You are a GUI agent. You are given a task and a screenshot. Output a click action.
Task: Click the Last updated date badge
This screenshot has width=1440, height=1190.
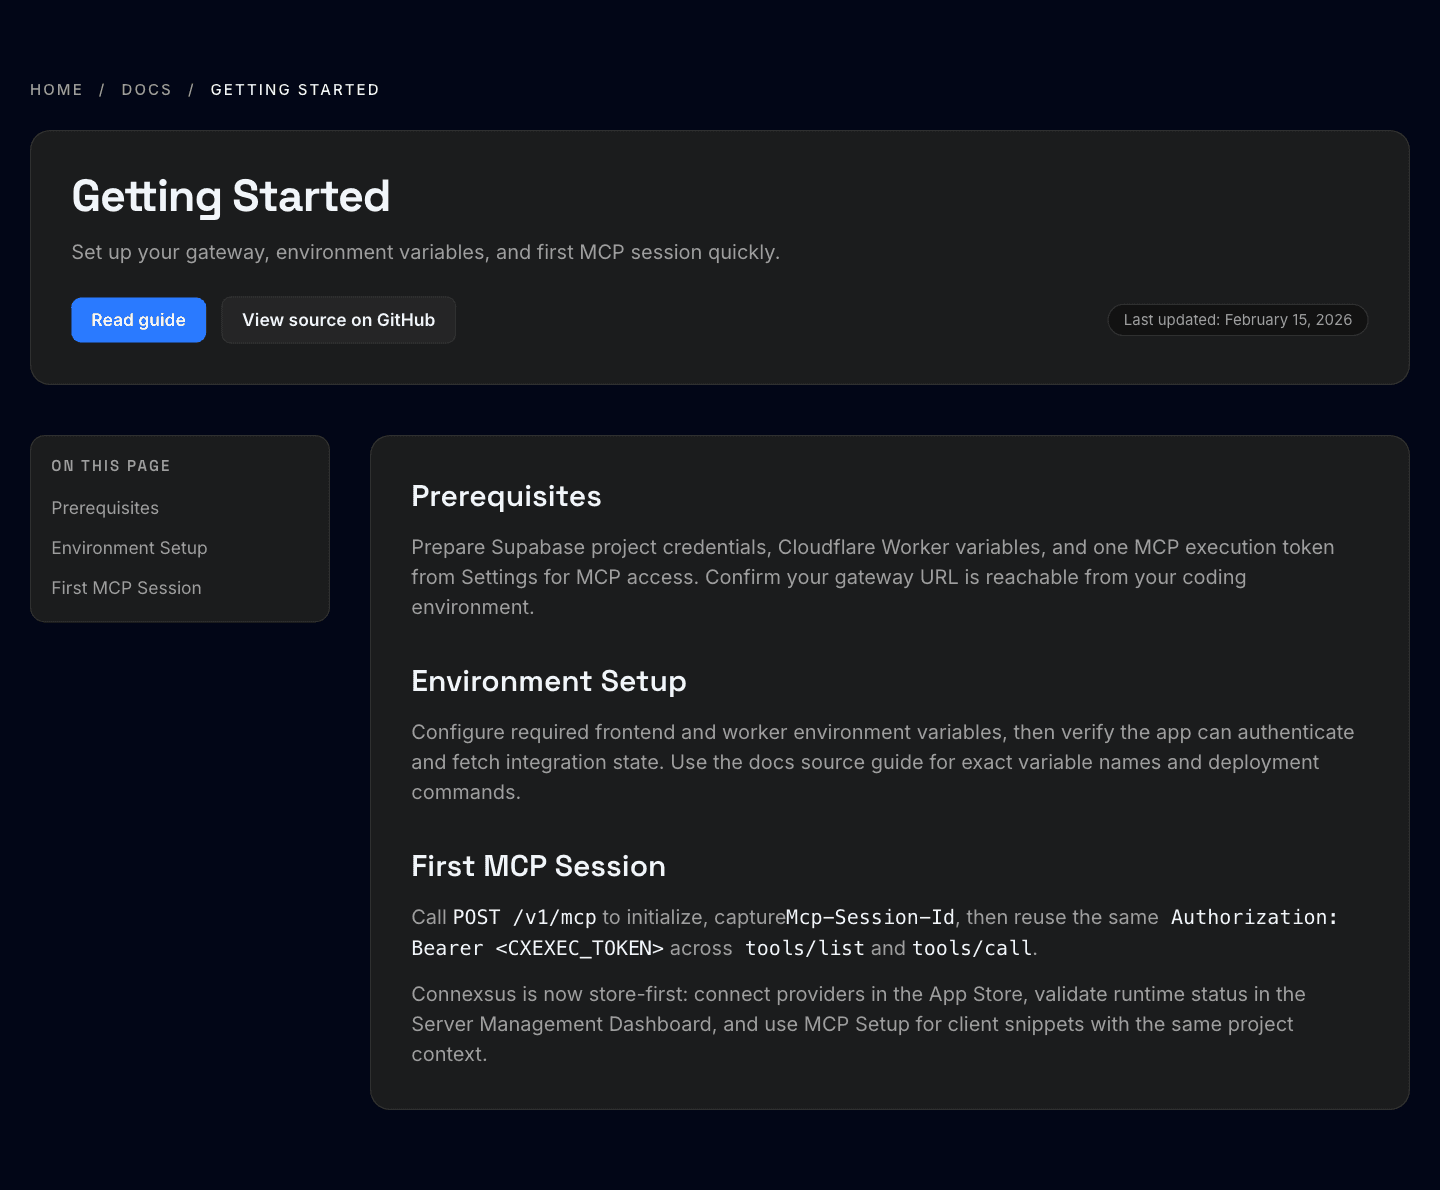[1237, 320]
